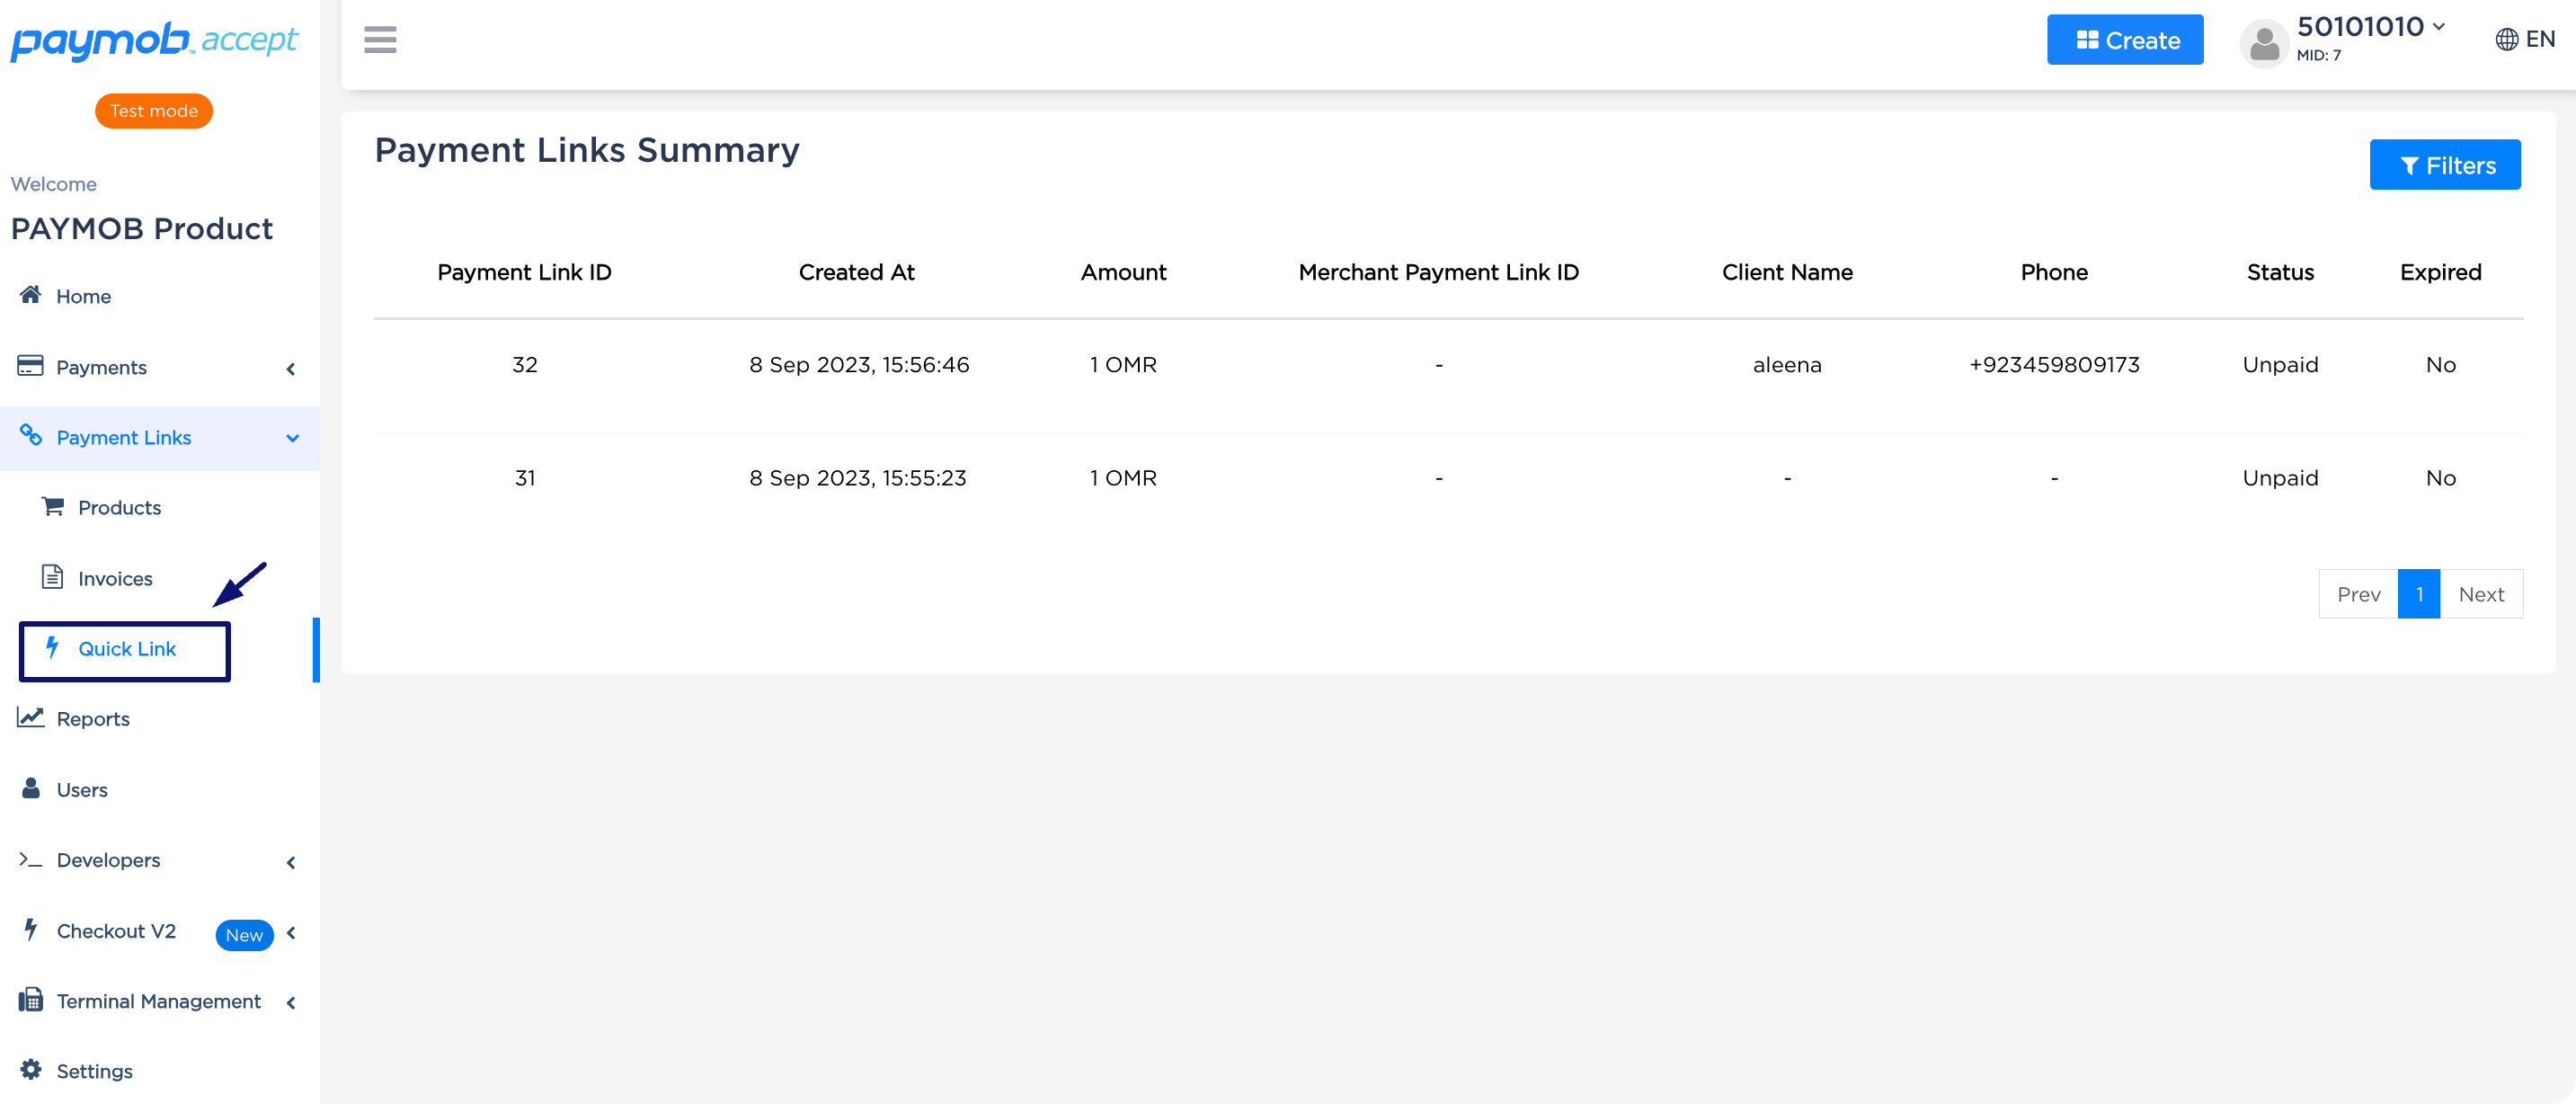Image resolution: width=2576 pixels, height=1104 pixels.
Task: Open Settings via the gear icon
Action: point(30,1070)
